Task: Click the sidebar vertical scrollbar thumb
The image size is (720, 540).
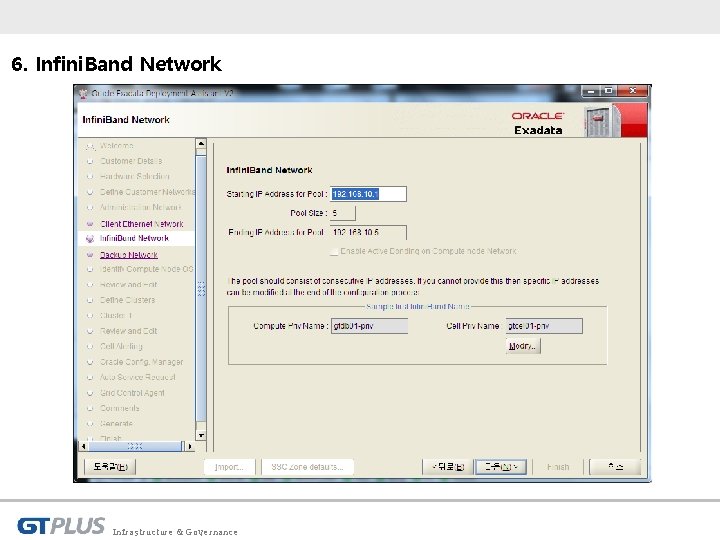Action: point(201,289)
